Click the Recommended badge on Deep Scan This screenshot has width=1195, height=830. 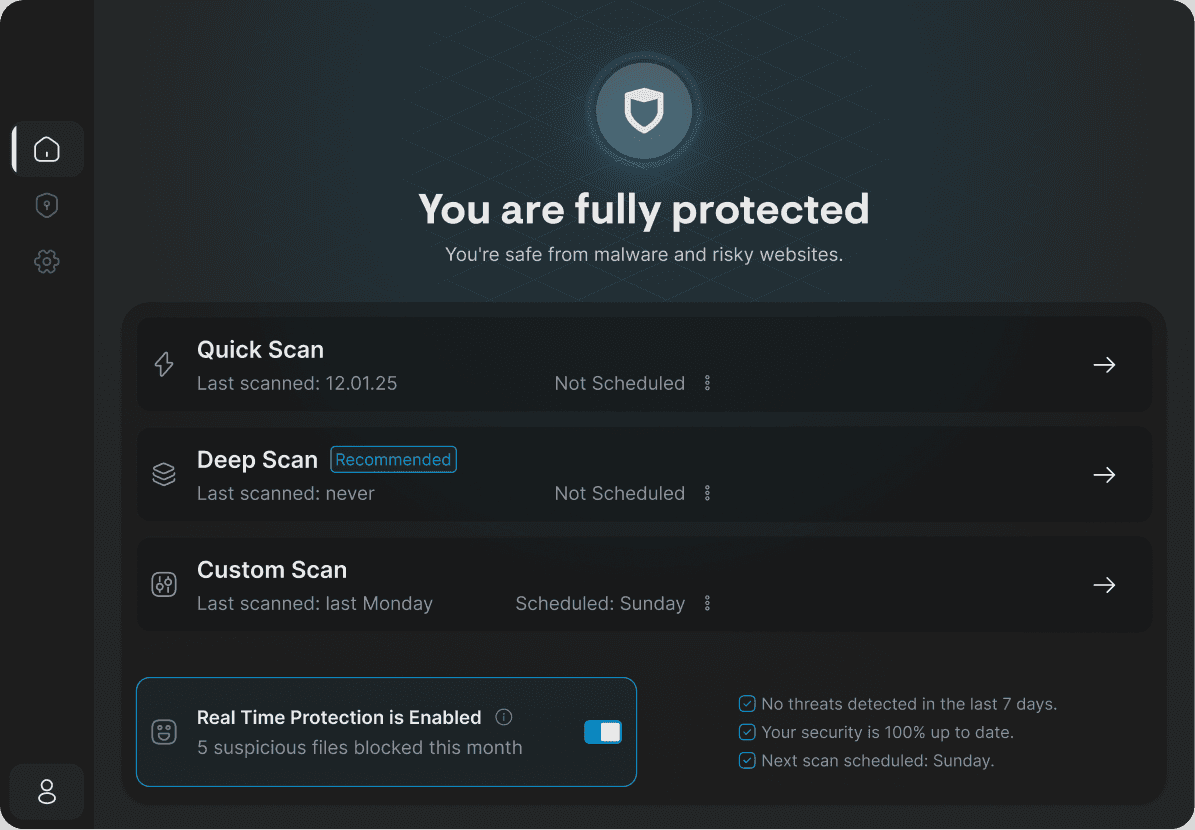pos(393,460)
